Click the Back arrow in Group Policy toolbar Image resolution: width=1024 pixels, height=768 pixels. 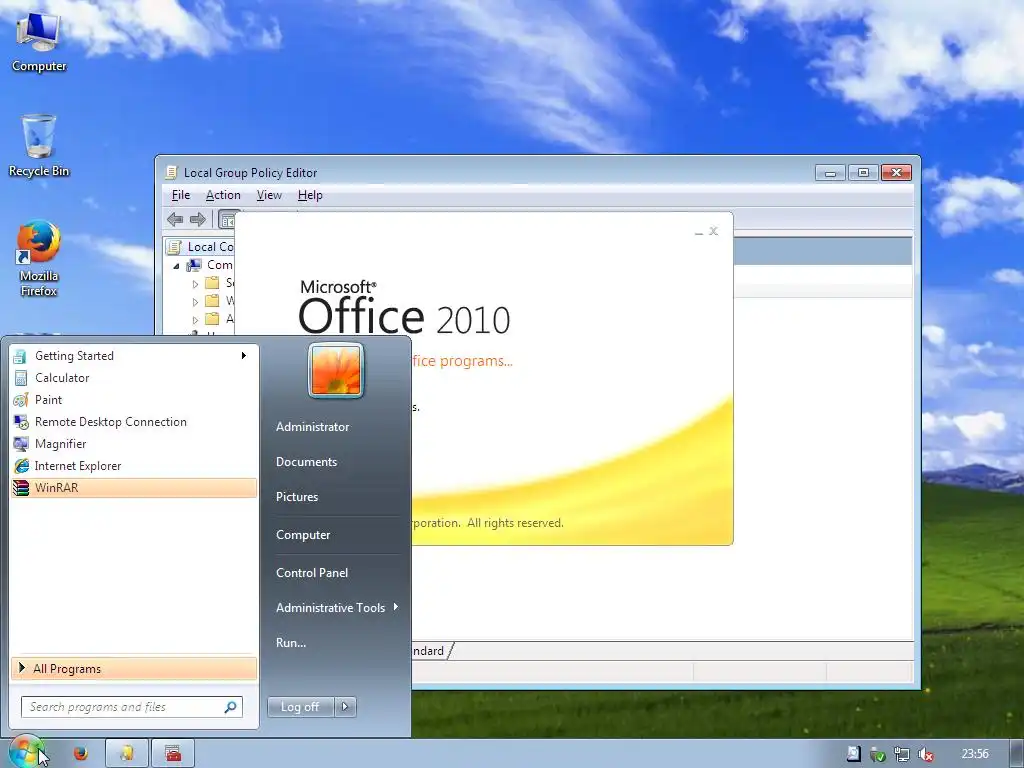(175, 219)
